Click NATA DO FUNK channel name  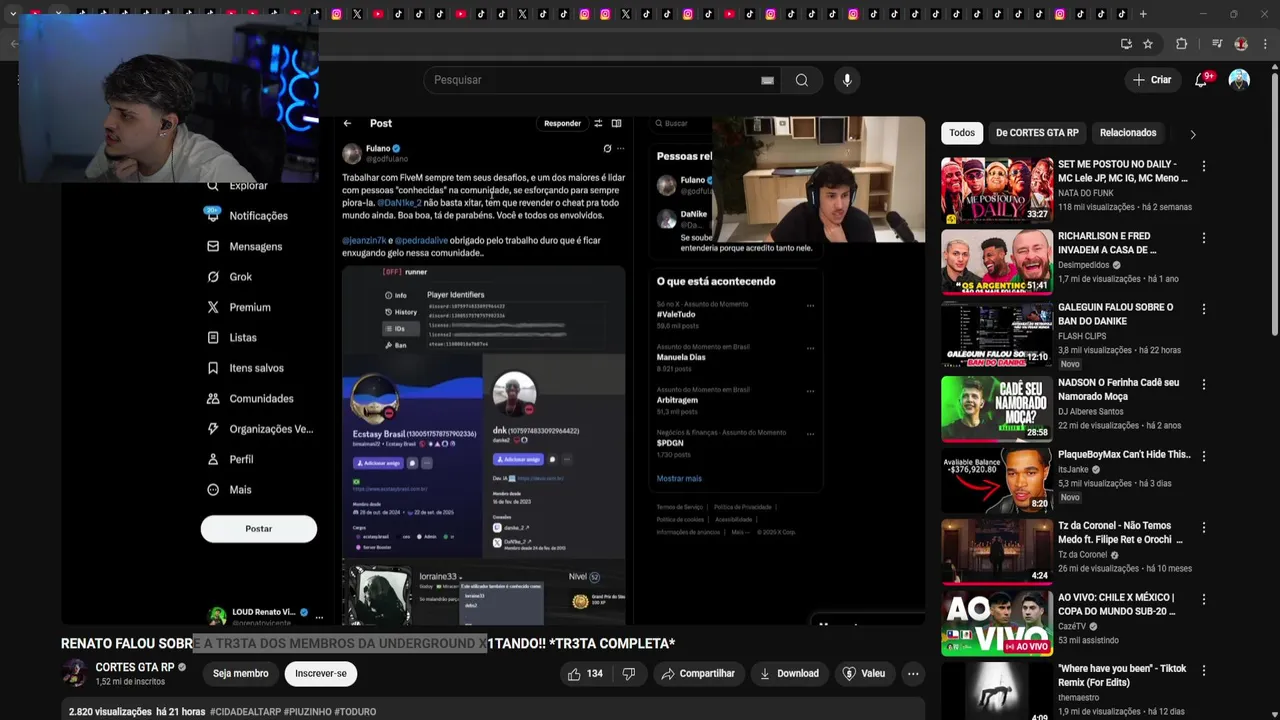click(x=1086, y=193)
